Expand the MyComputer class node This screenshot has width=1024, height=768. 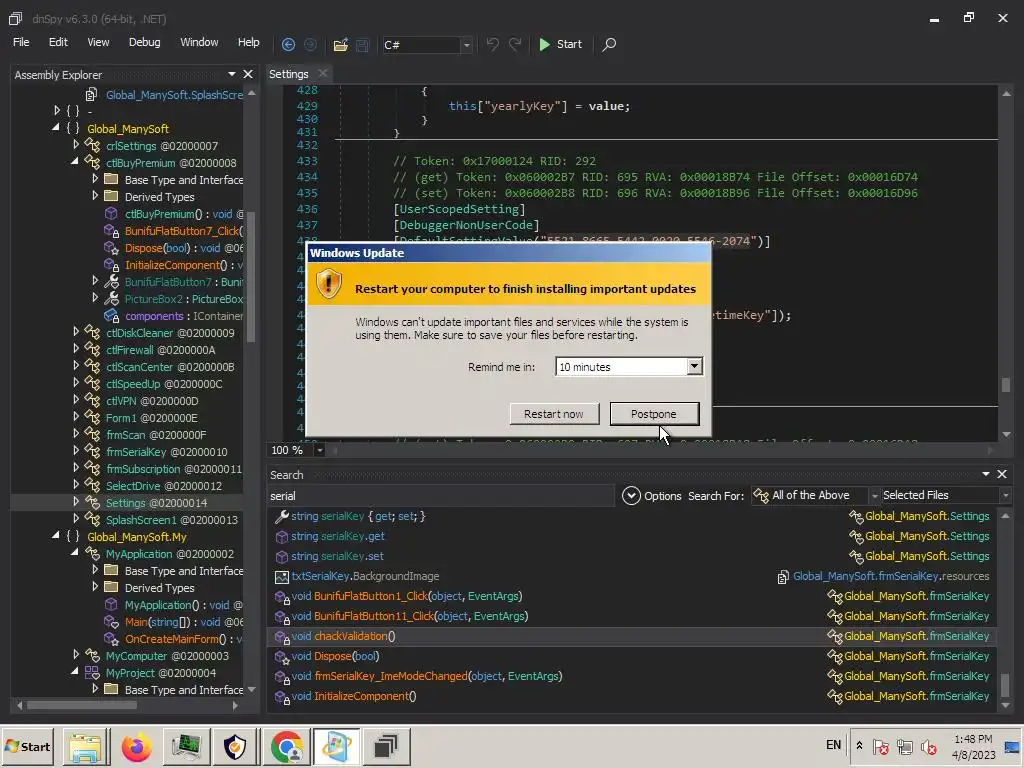pyautogui.click(x=76, y=654)
